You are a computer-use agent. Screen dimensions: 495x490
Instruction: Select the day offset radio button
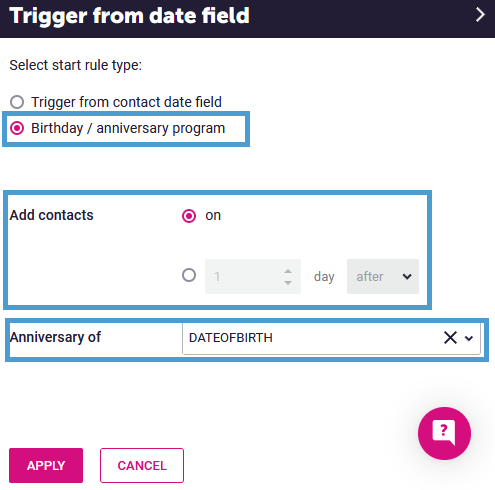click(189, 275)
